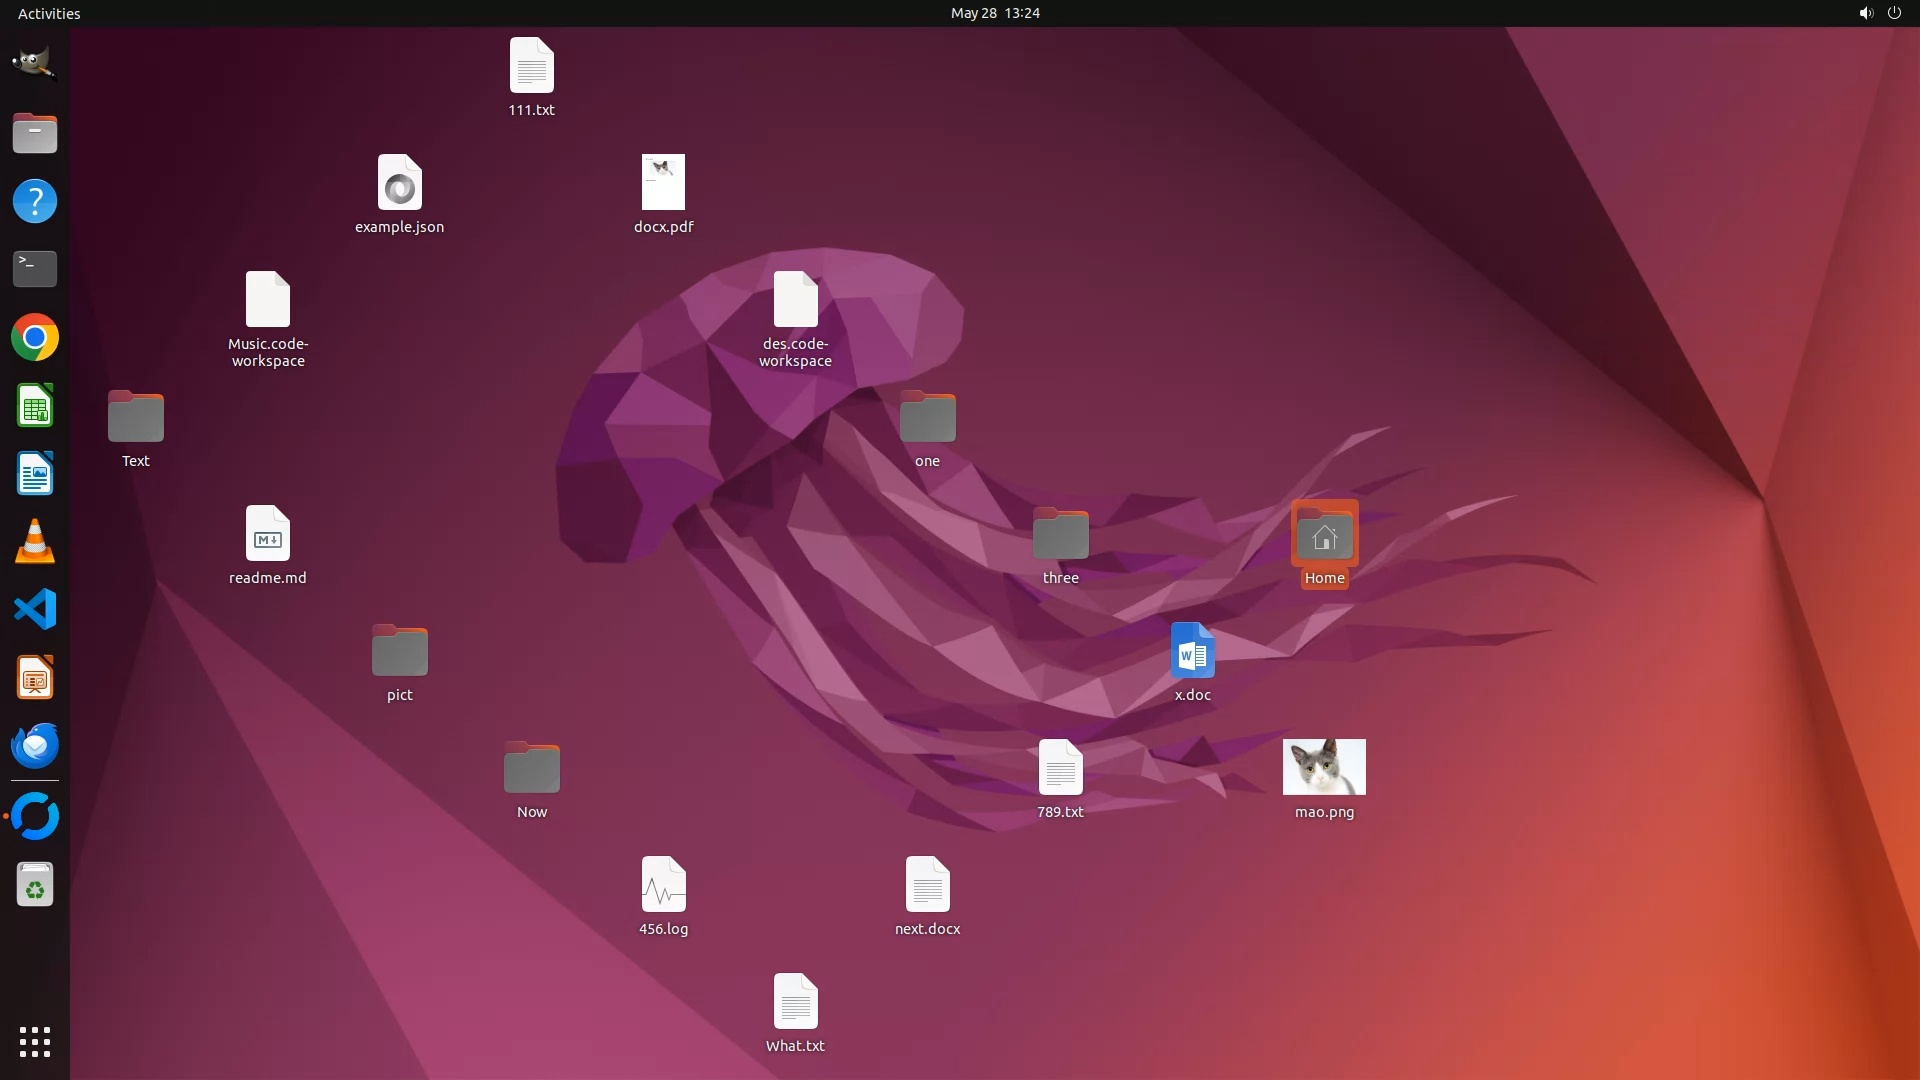Select the mao.png cat thumbnail
The width and height of the screenshot is (1920, 1080).
coord(1323,767)
